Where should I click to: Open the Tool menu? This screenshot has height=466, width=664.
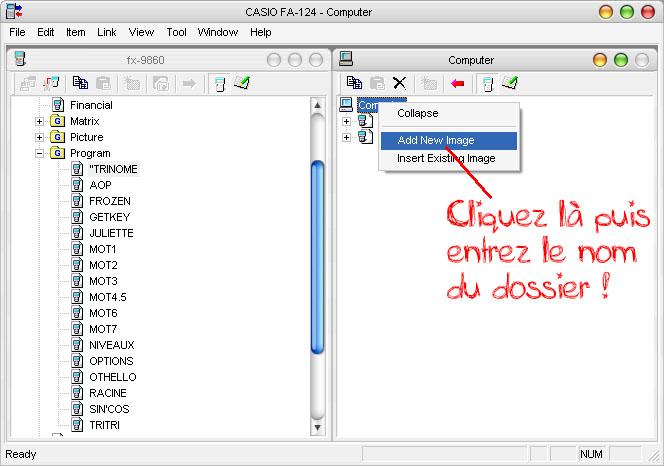[x=177, y=32]
